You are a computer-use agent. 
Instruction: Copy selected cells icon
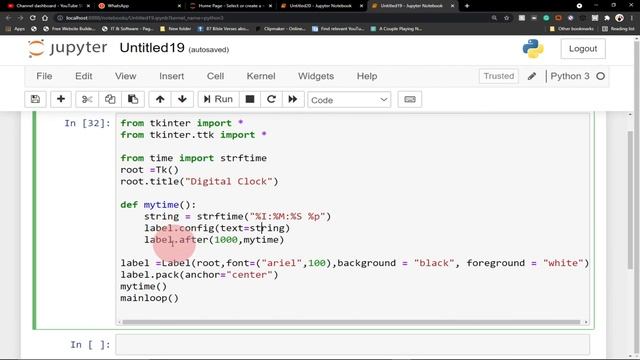point(110,99)
